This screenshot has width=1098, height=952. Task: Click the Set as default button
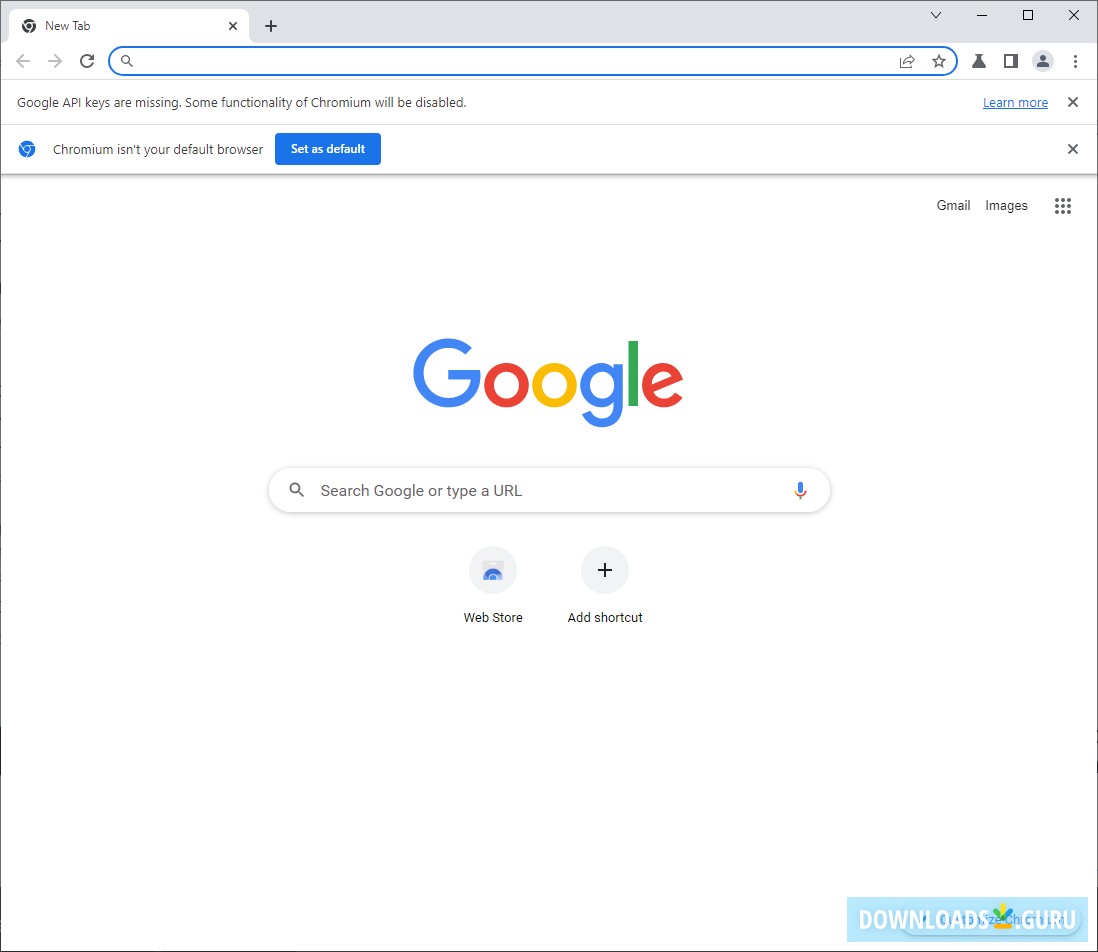click(328, 149)
